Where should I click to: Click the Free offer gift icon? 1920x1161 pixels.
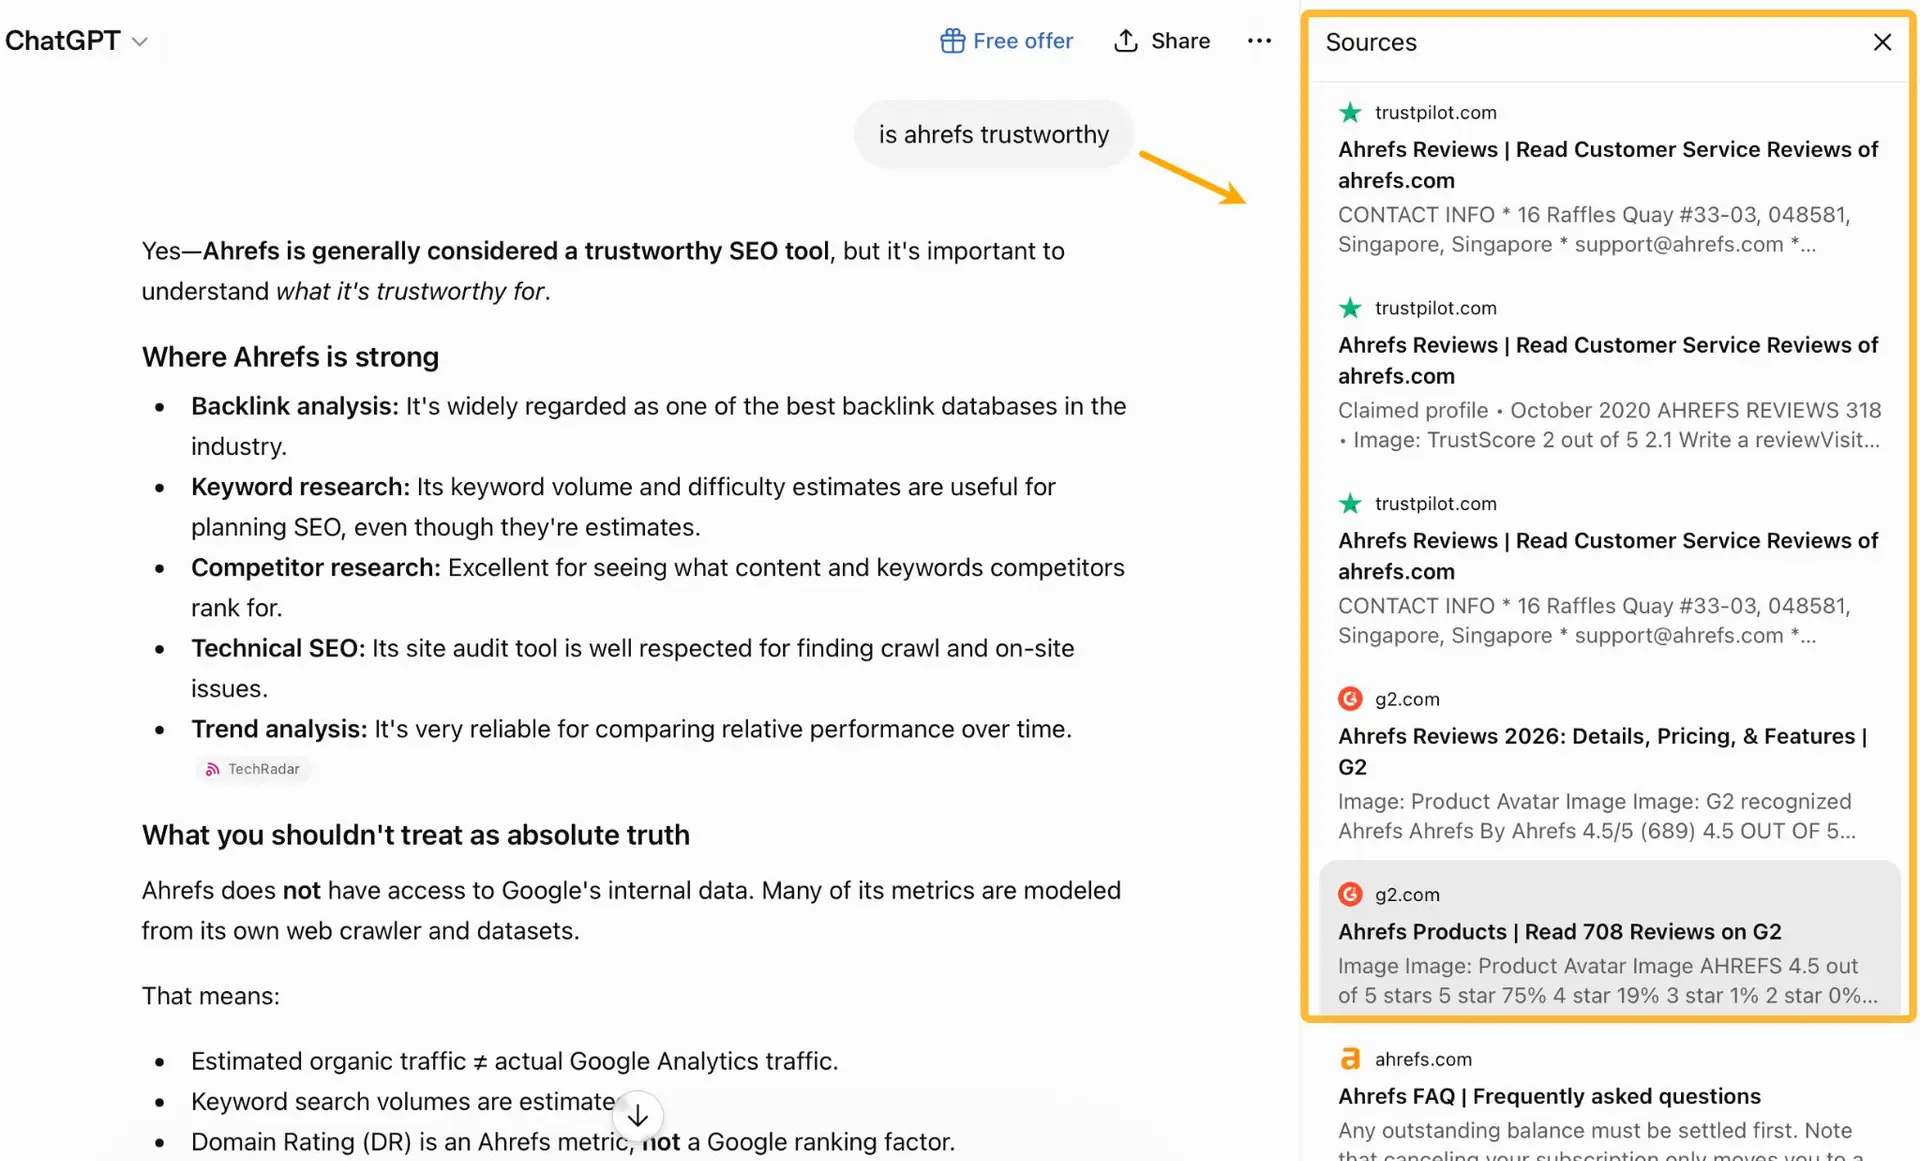(952, 41)
